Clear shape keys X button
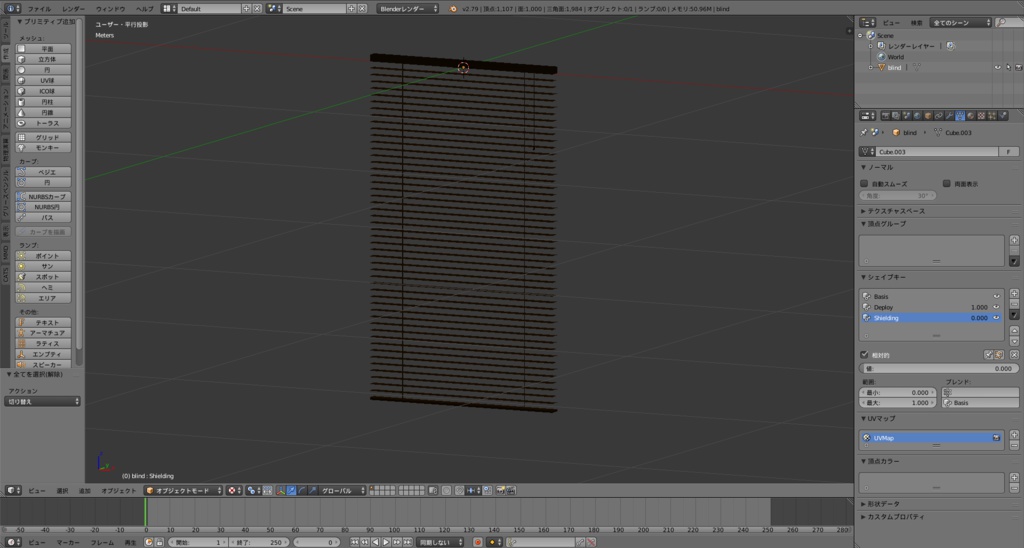1024x548 pixels. pyautogui.click(x=1014, y=355)
